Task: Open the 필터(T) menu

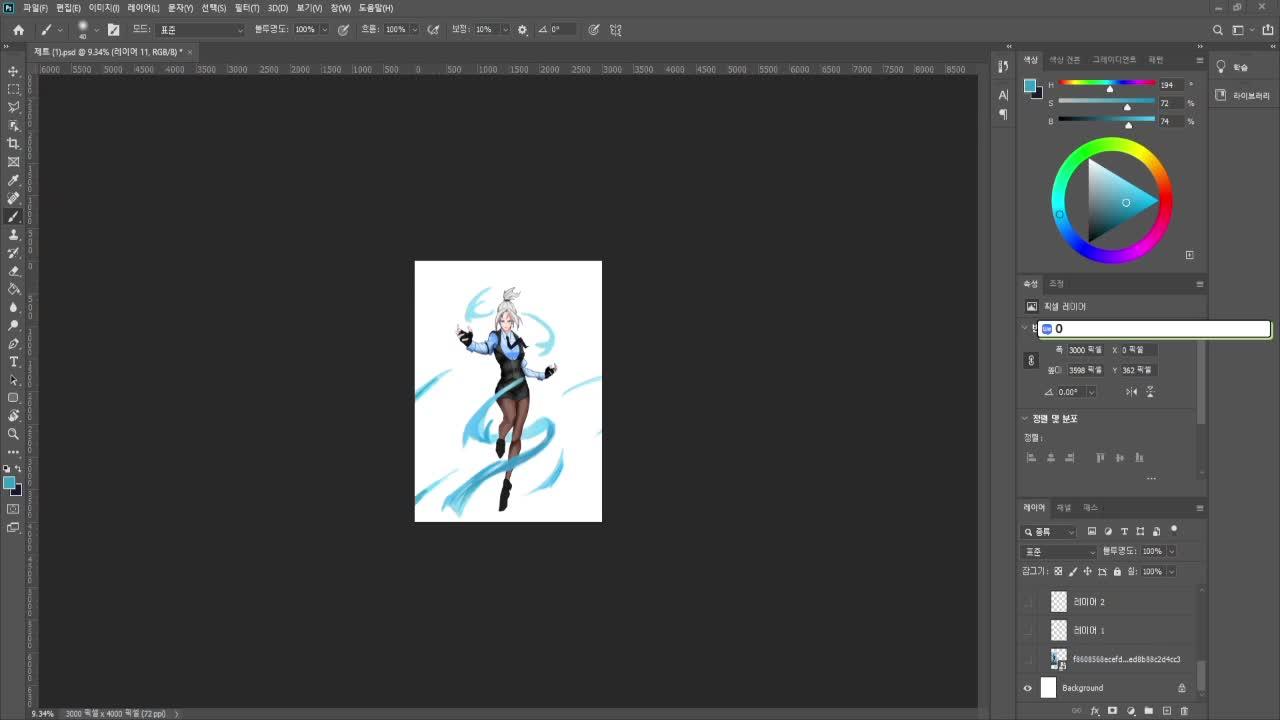Action: (x=246, y=8)
